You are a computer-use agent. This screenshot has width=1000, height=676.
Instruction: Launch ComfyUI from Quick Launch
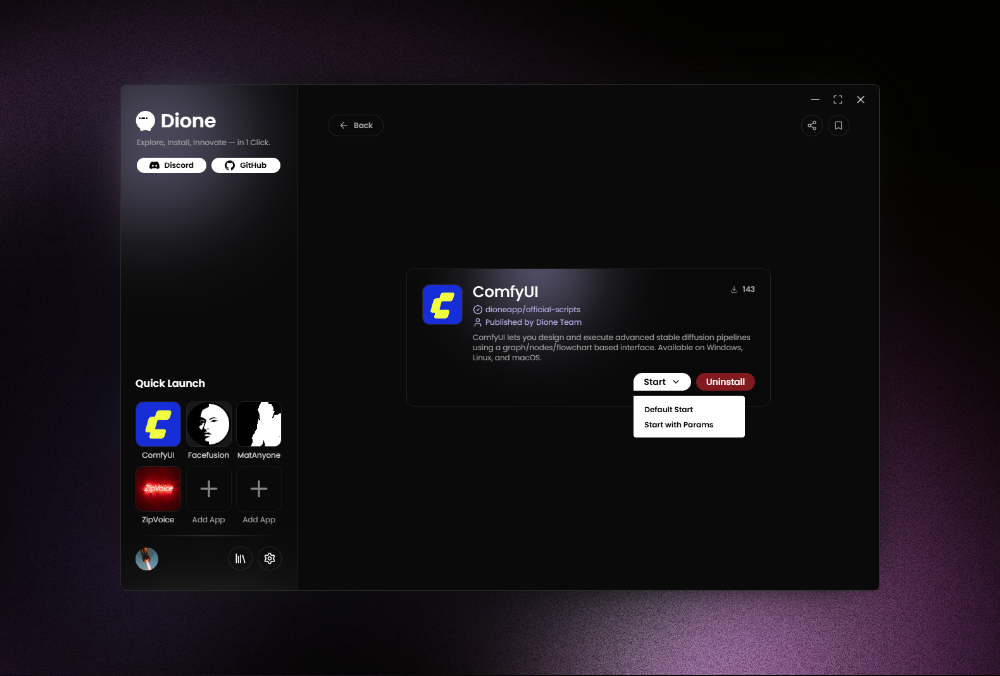[x=158, y=424]
